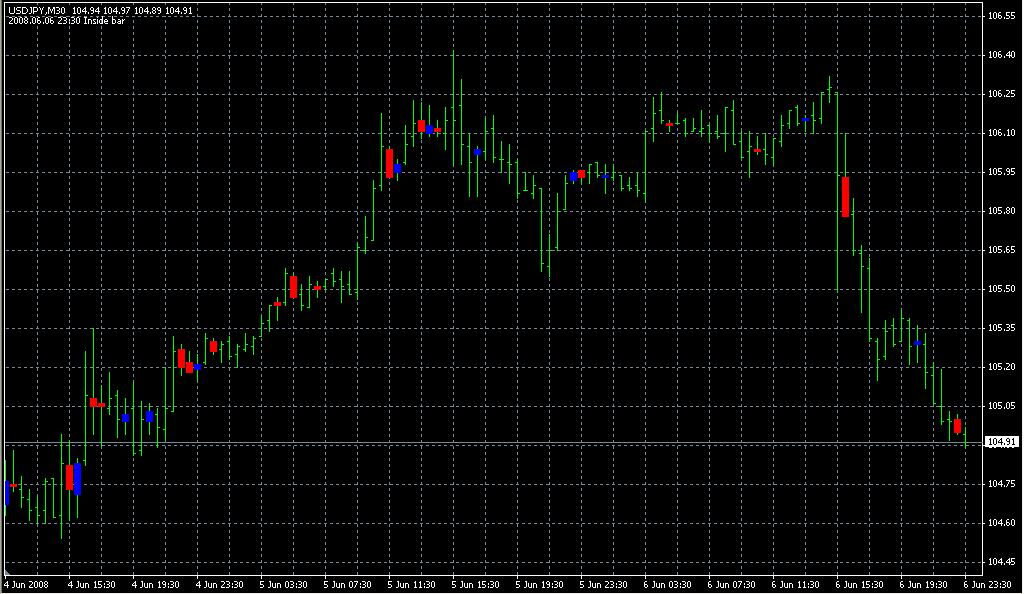Viewport: 1024px width, 594px height.
Task: Click the '6 Jun 07:30' time label
Action: tap(732, 584)
